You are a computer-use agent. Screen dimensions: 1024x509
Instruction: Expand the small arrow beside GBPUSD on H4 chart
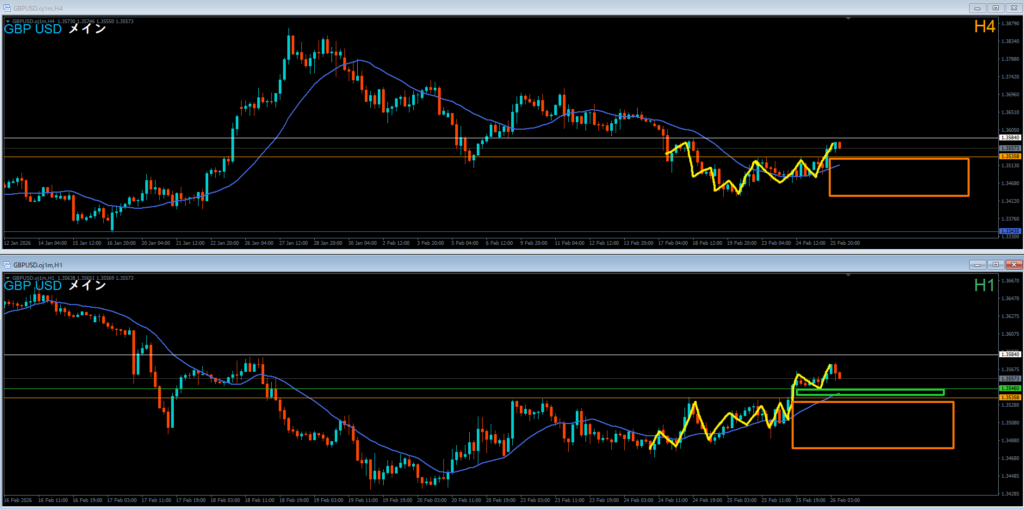pyautogui.click(x=8, y=19)
